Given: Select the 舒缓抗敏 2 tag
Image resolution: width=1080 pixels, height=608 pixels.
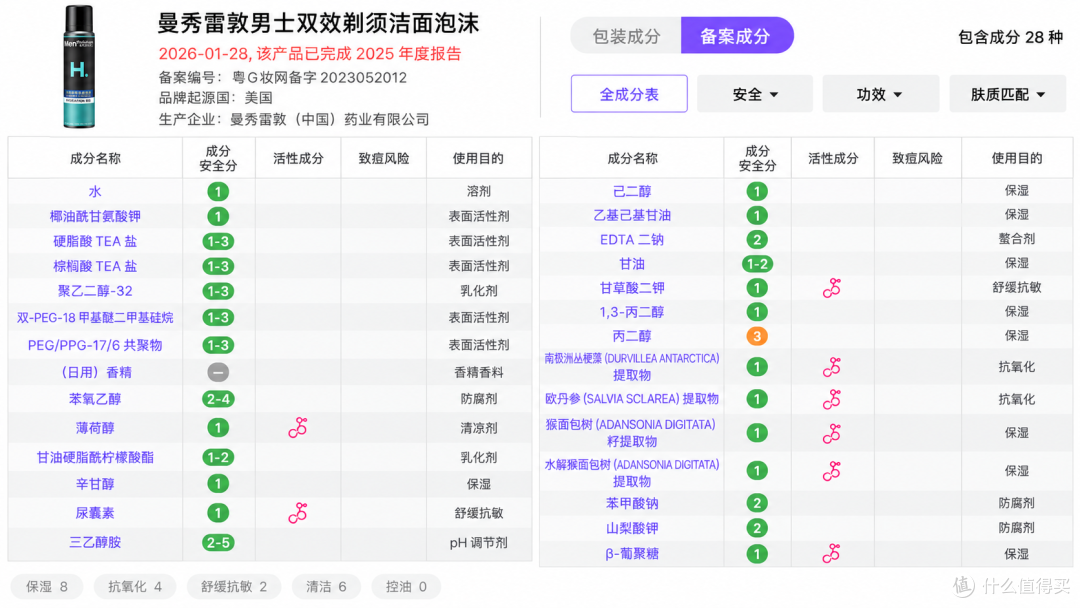Looking at the screenshot, I should [x=234, y=587].
